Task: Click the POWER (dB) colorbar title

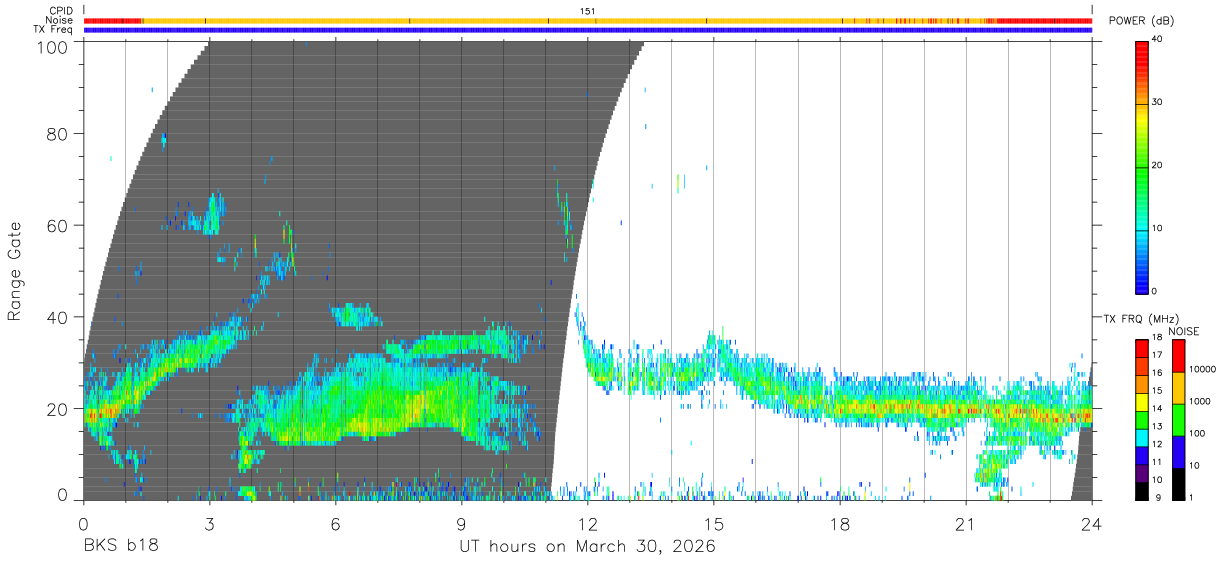Action: coord(1141,21)
